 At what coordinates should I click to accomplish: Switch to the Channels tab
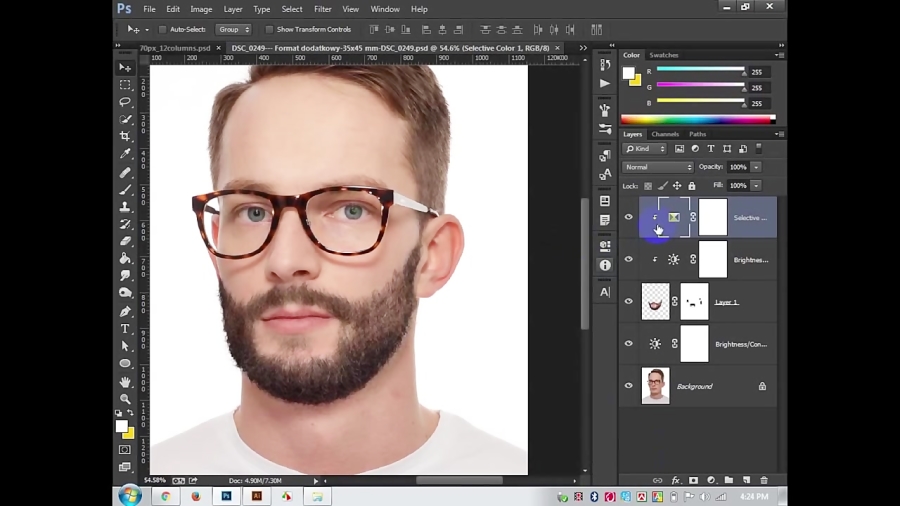tap(665, 134)
